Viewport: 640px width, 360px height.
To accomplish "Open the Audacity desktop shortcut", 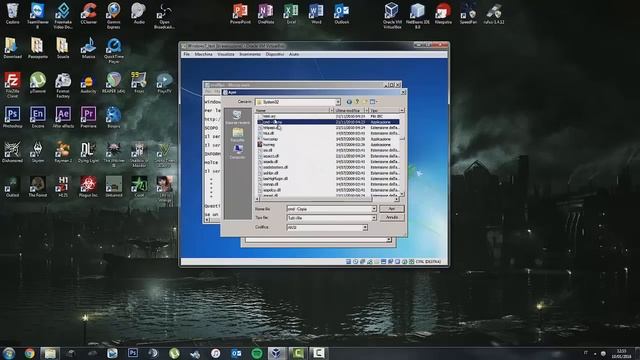I will (88, 83).
